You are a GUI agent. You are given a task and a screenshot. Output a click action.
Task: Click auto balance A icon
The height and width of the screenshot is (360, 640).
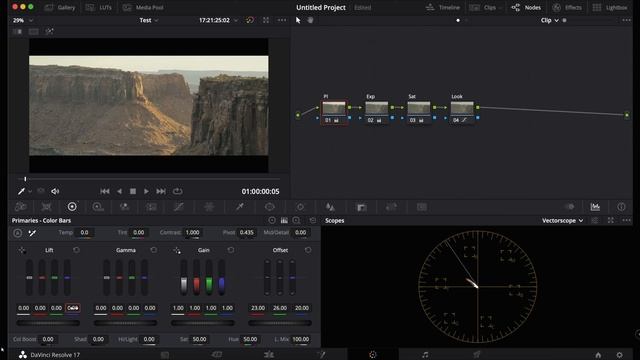pos(18,233)
